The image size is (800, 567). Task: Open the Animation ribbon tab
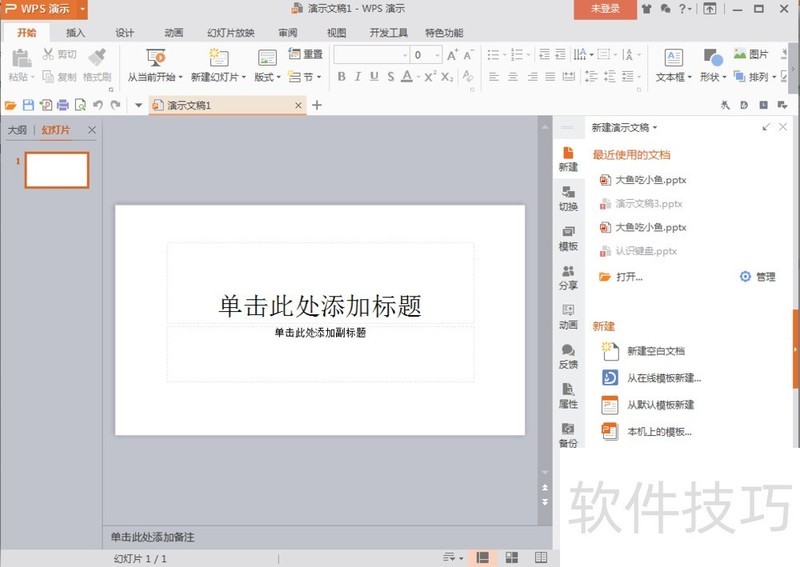click(173, 33)
